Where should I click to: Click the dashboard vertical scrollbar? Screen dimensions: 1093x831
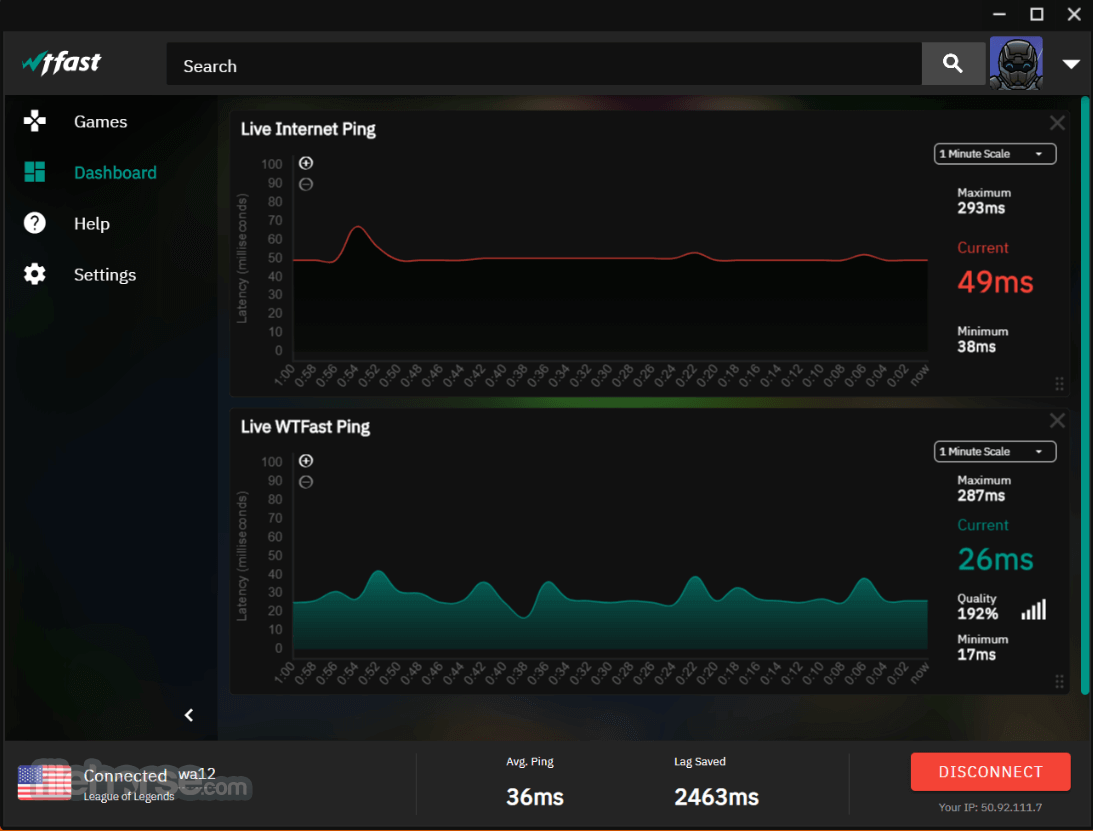[x=1085, y=395]
